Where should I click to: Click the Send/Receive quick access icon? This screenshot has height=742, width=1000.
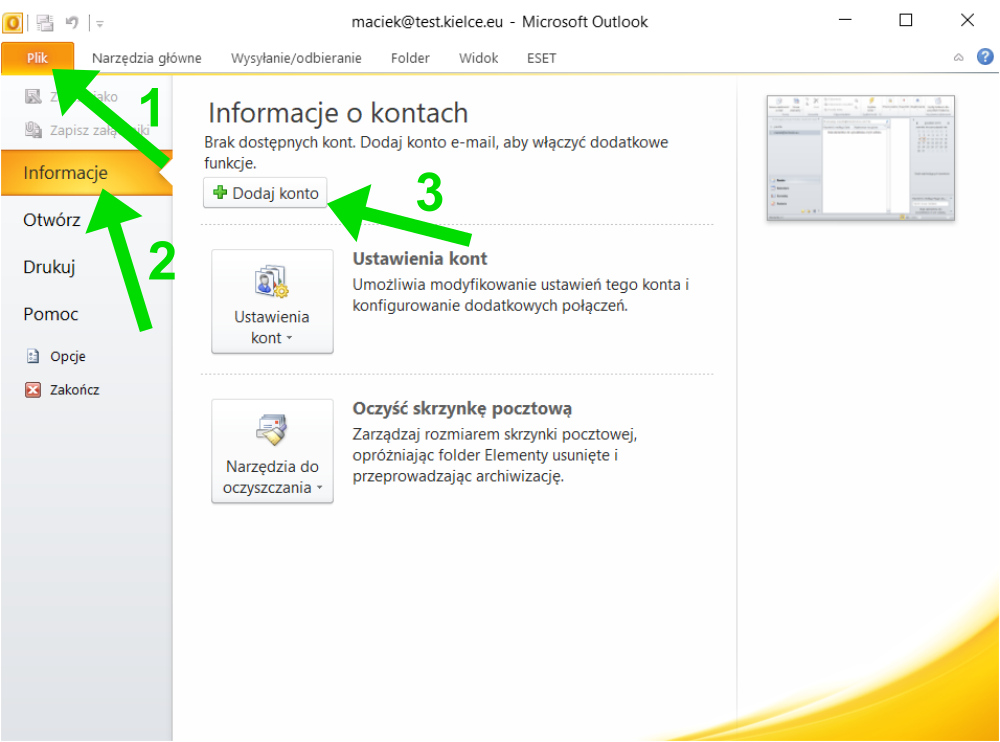point(44,21)
